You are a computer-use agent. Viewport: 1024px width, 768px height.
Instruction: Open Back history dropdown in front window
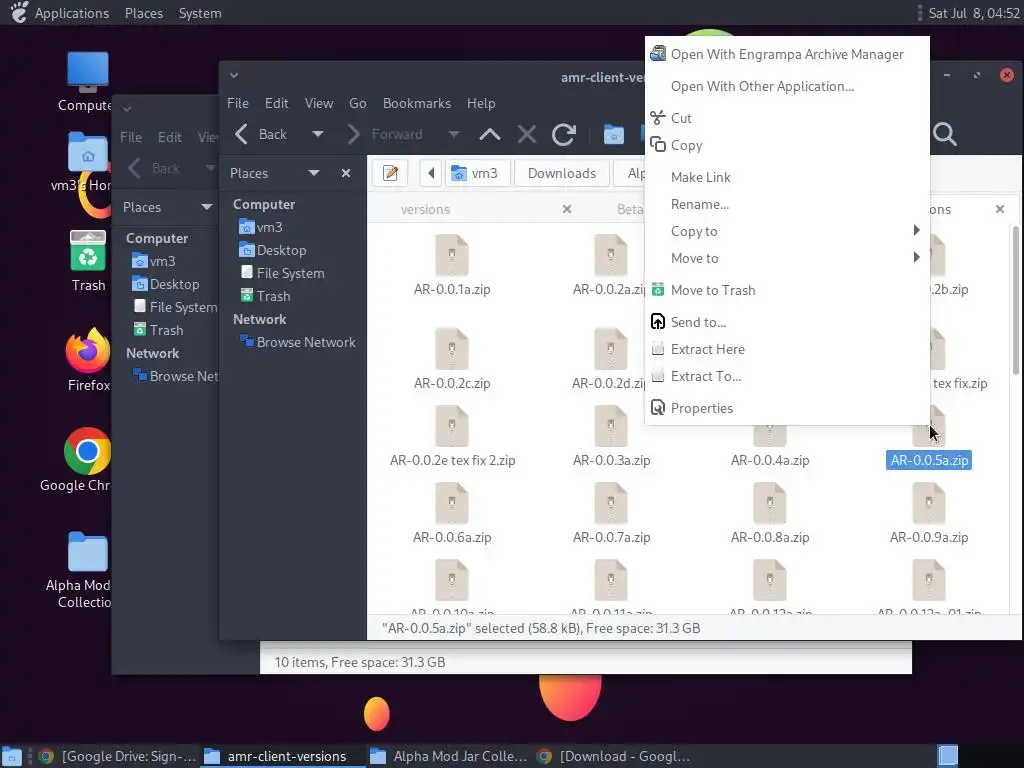(317, 135)
